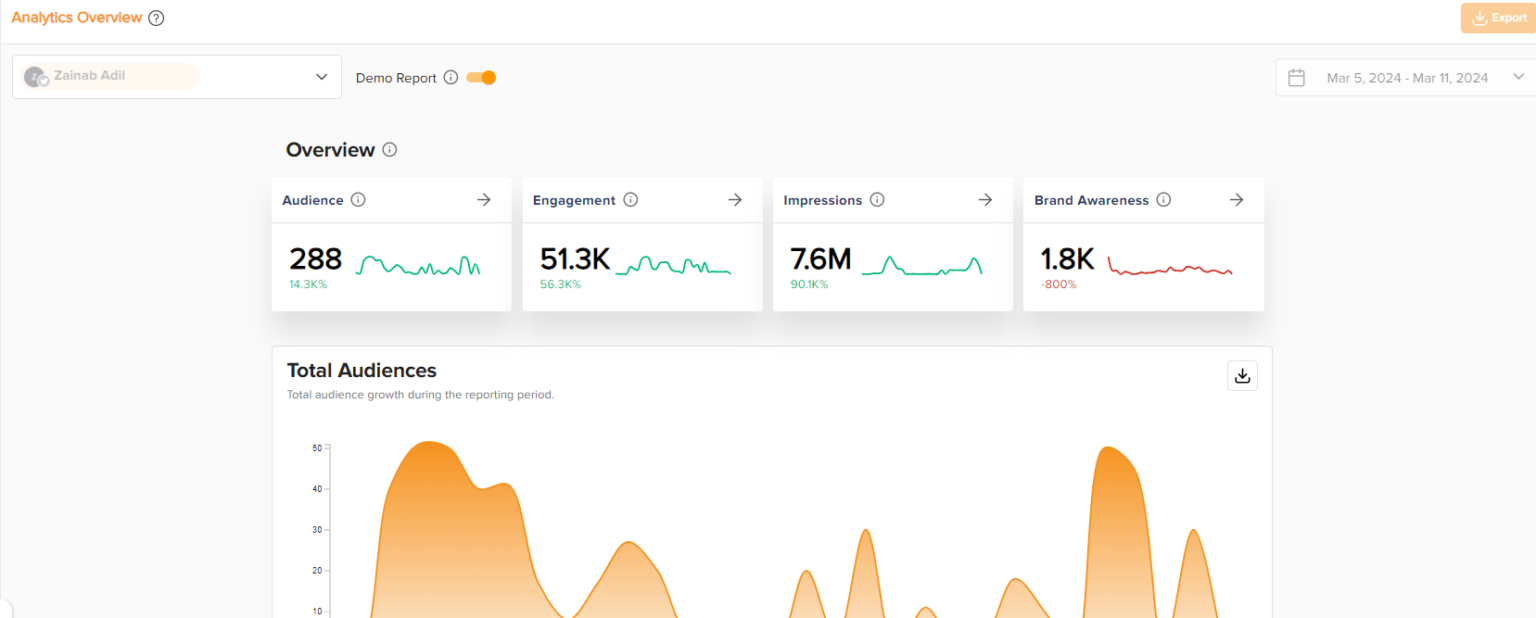
Task: Open the date range dropdown chevron
Action: click(x=1519, y=76)
